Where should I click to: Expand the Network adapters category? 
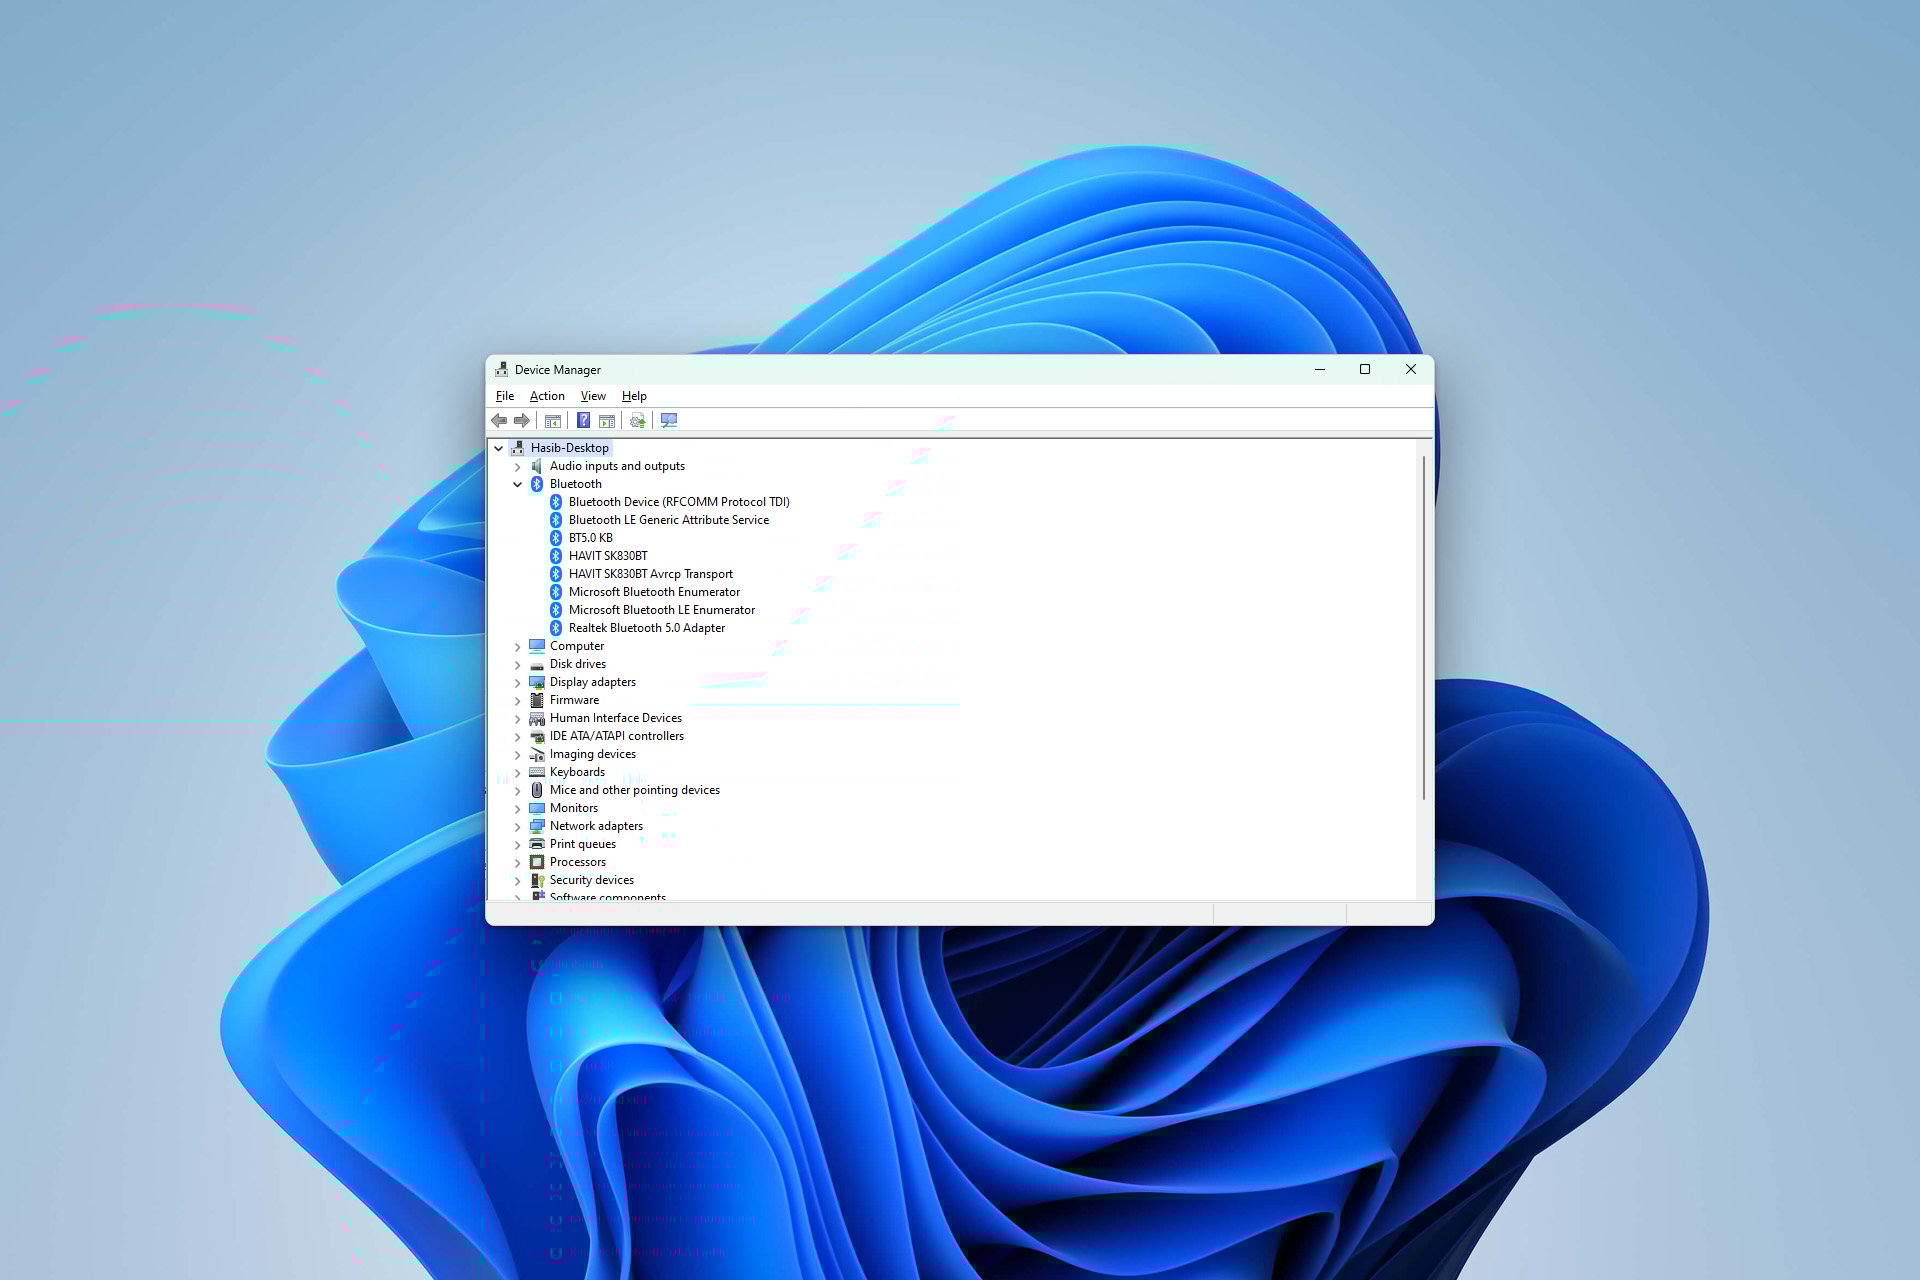[x=517, y=826]
